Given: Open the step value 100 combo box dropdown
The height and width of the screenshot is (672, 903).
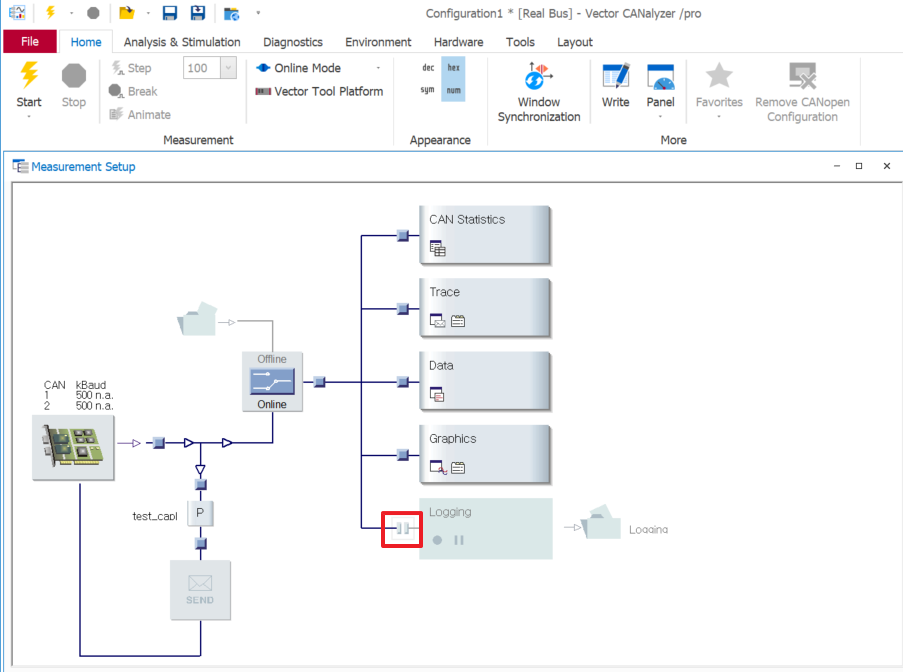Looking at the screenshot, I should pos(229,68).
